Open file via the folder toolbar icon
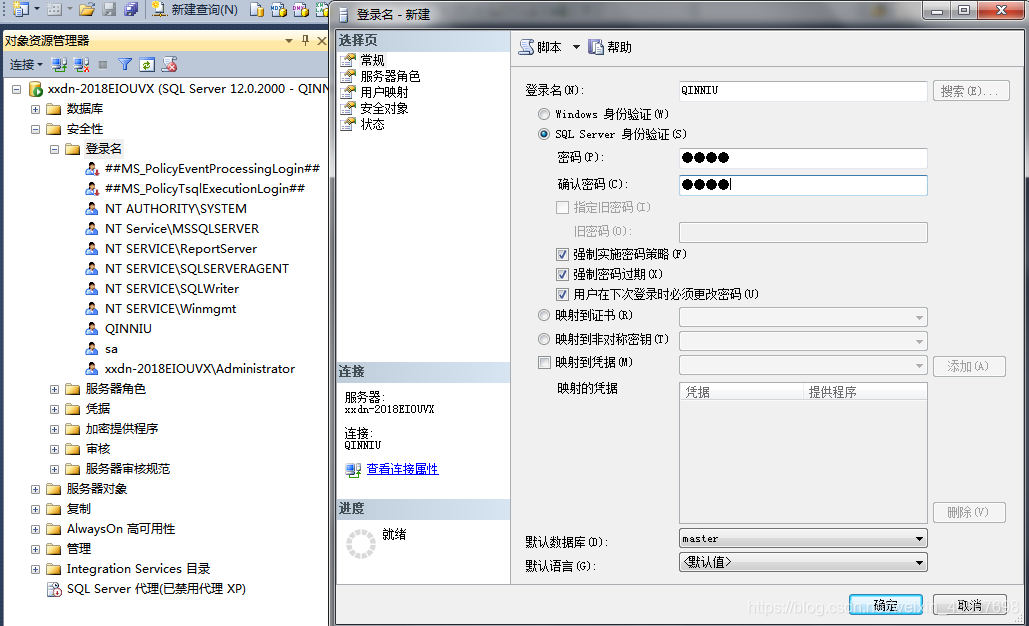This screenshot has width=1029, height=626. click(87, 9)
